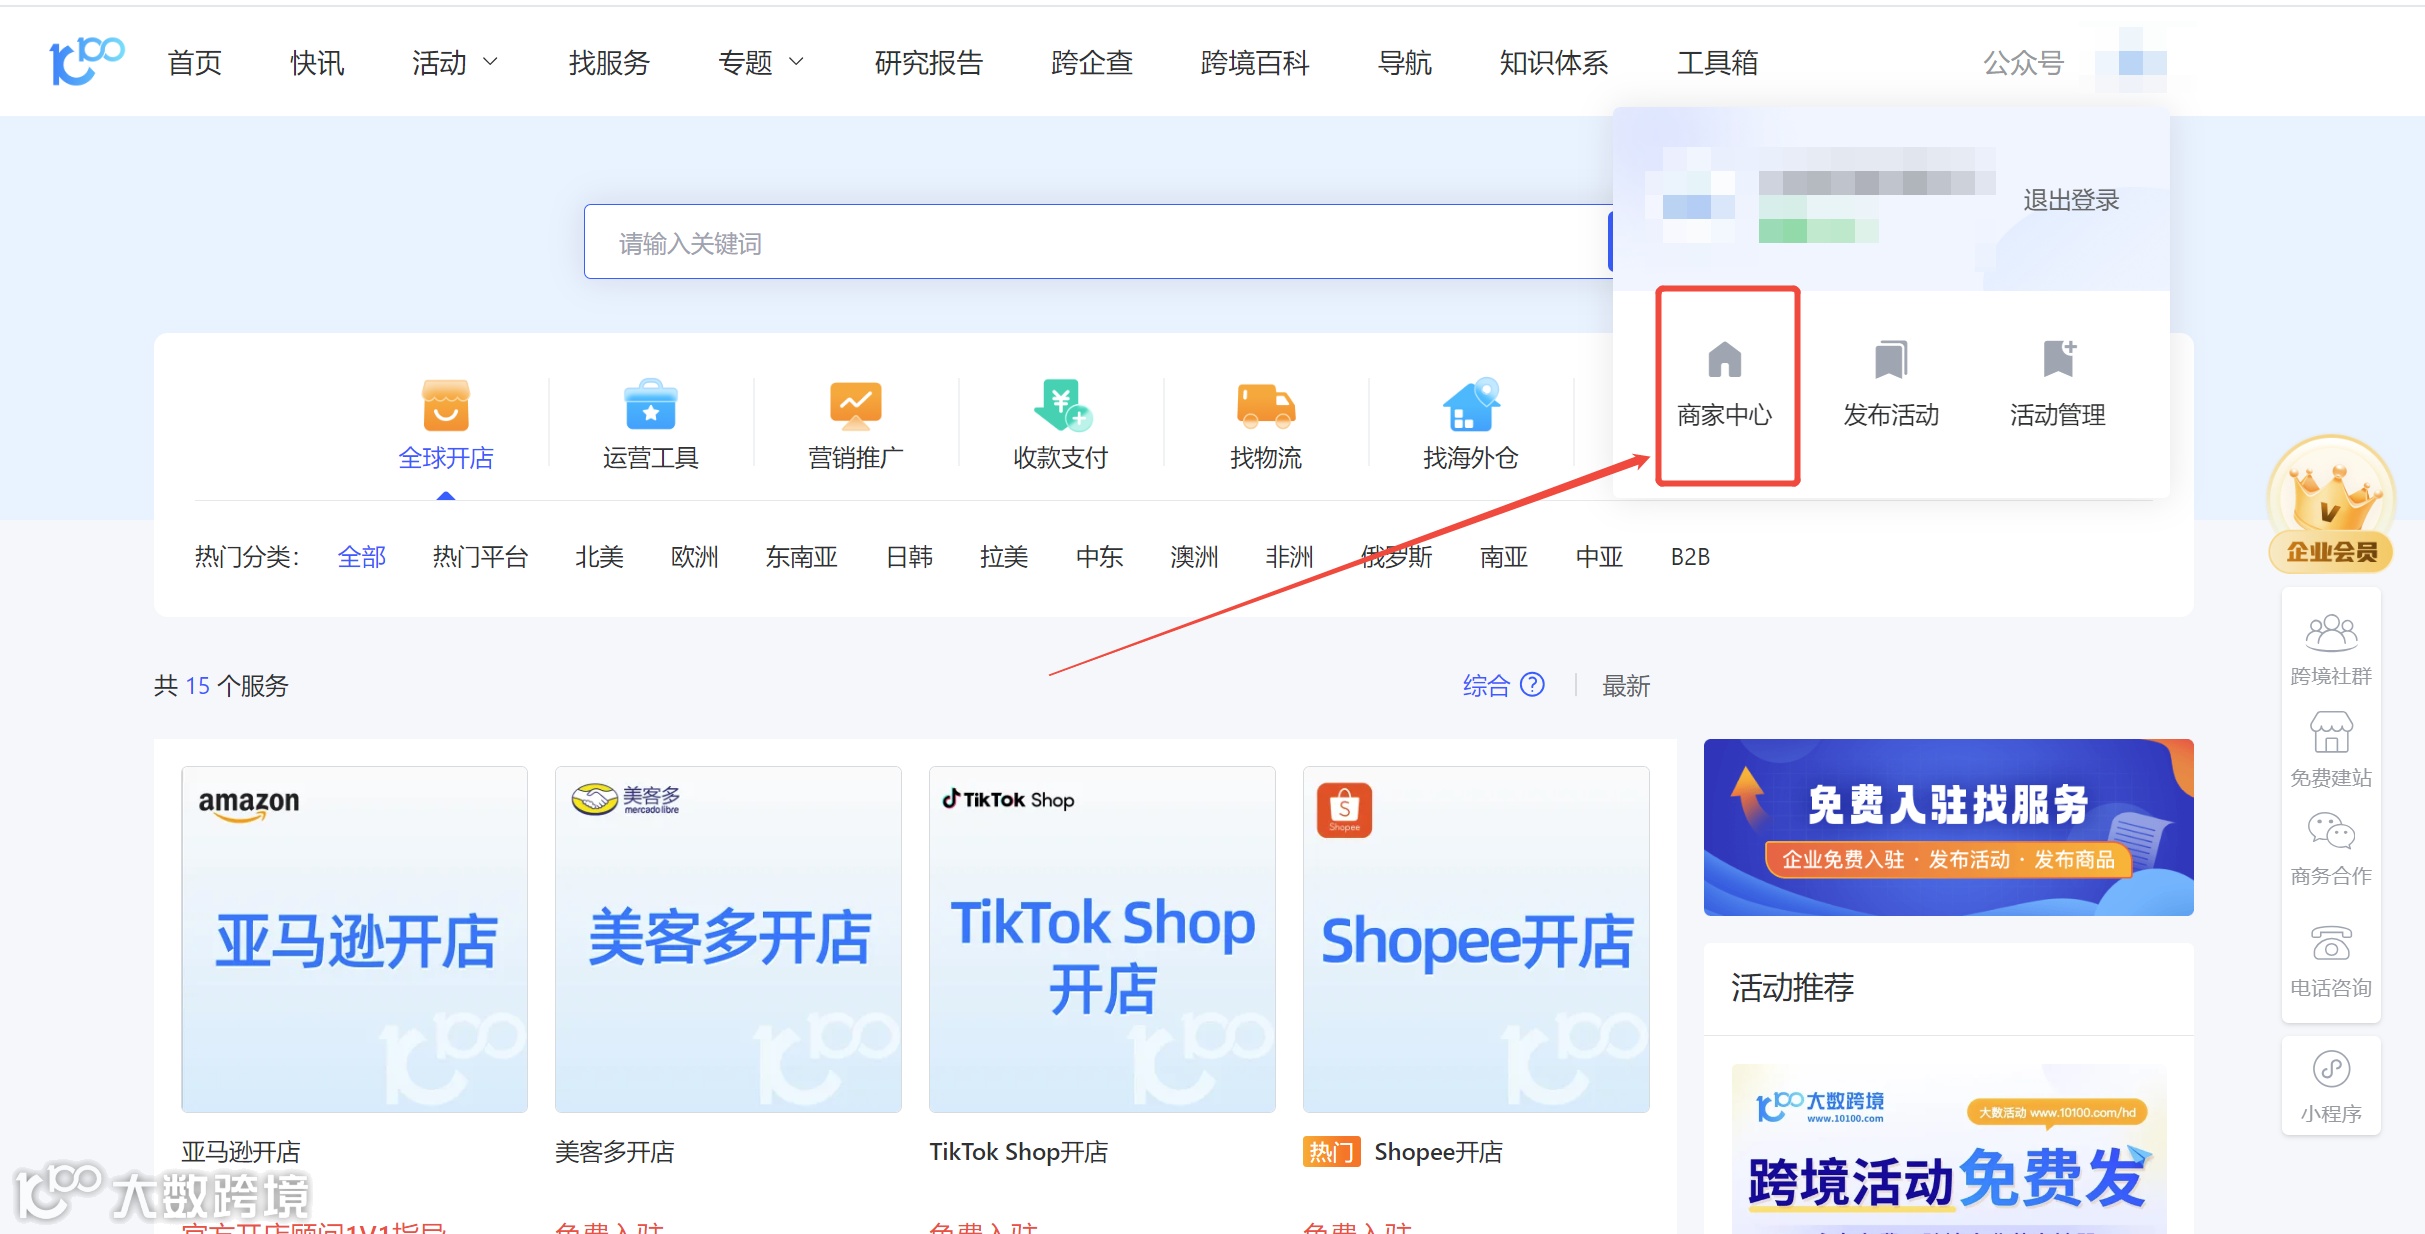
Task: Click the keyword search input field
Action: tap(1095, 243)
